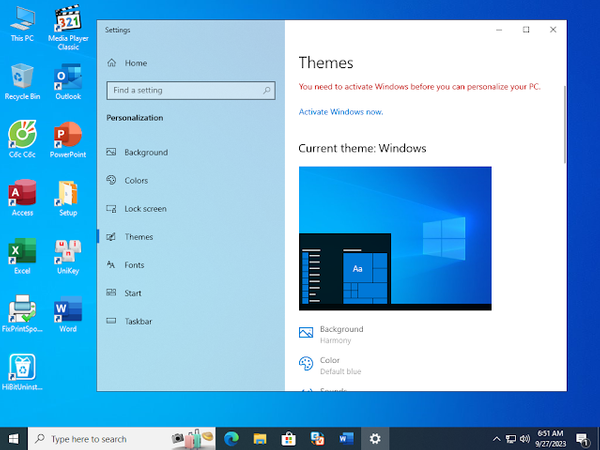Select the Excel desktop shortcut
This screenshot has width=600, height=450.
click(x=22, y=256)
